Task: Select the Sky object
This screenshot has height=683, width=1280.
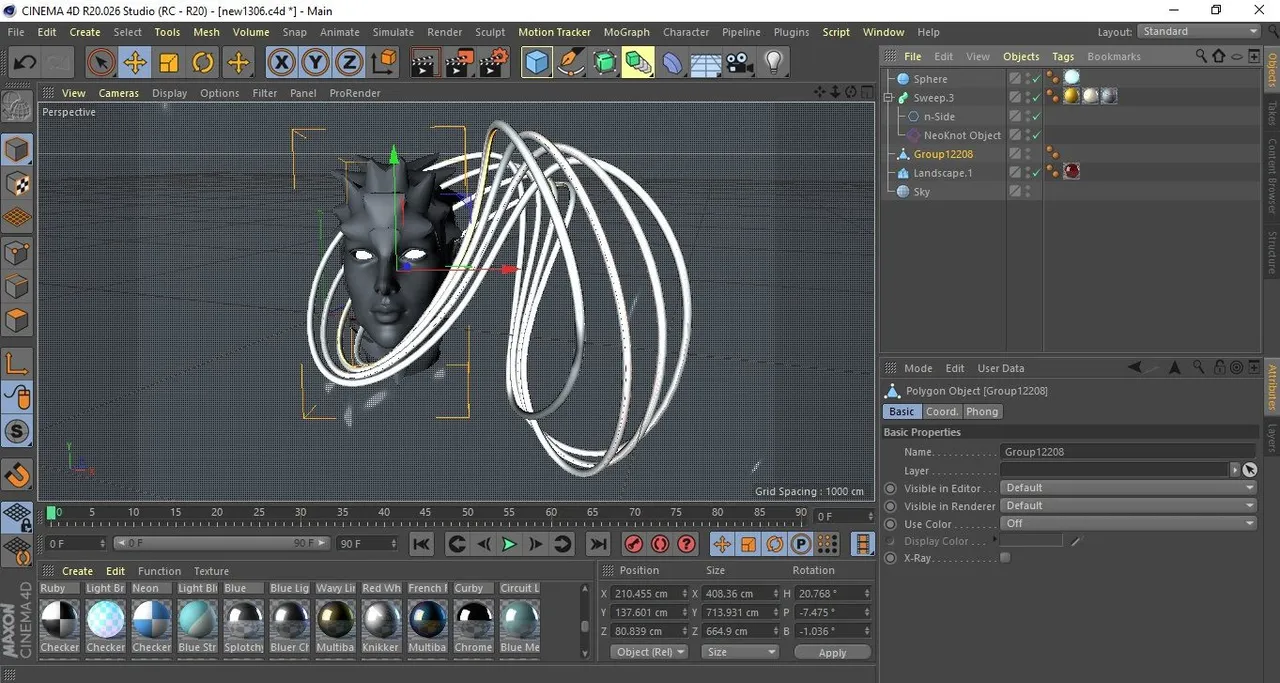Action: pos(922,192)
